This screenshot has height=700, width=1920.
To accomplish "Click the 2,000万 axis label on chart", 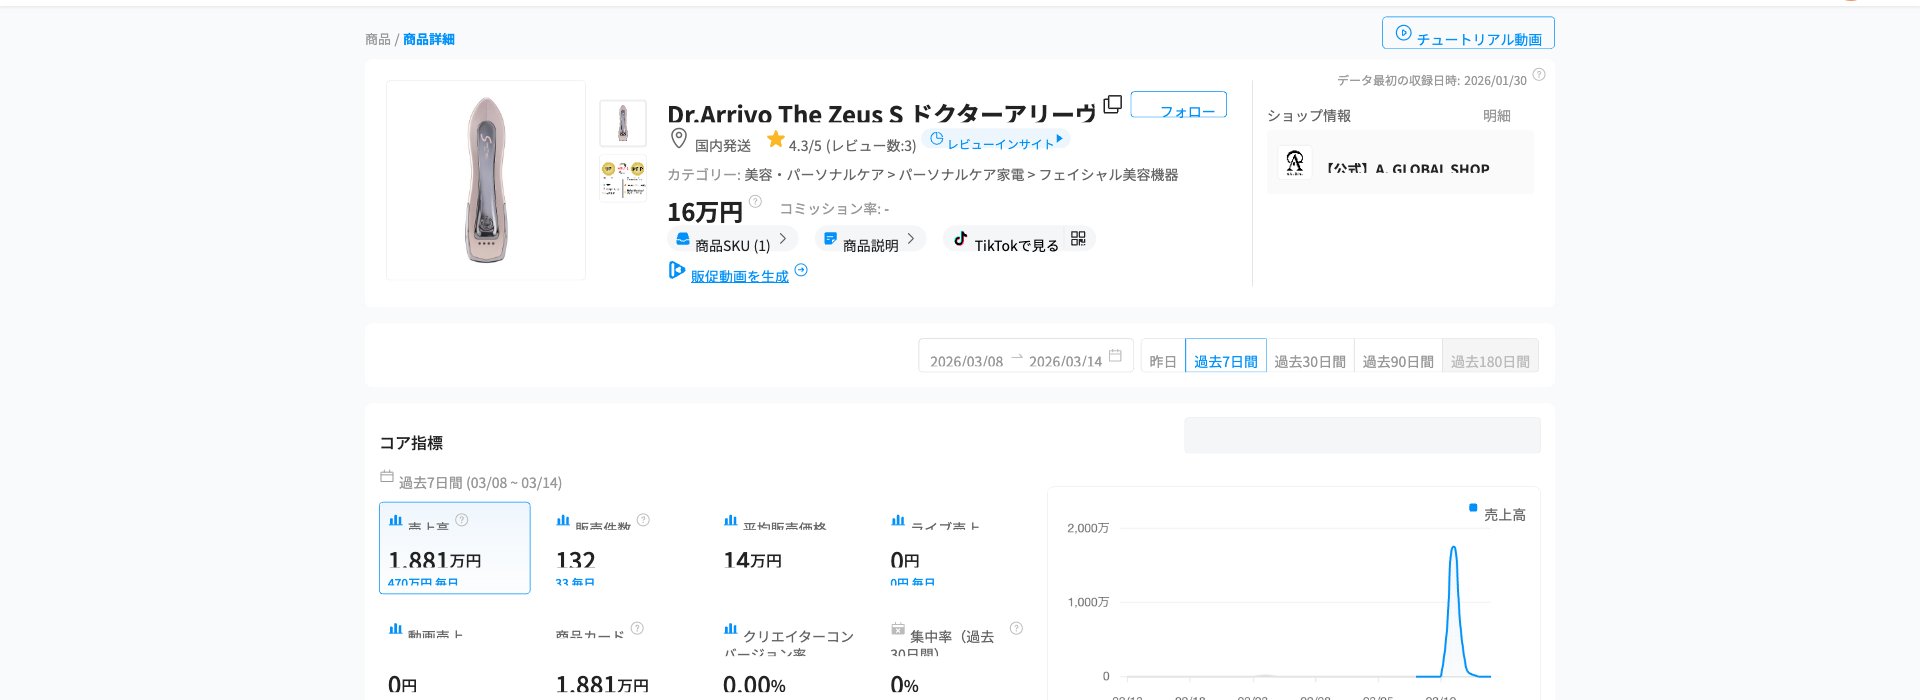I will click(x=1088, y=528).
